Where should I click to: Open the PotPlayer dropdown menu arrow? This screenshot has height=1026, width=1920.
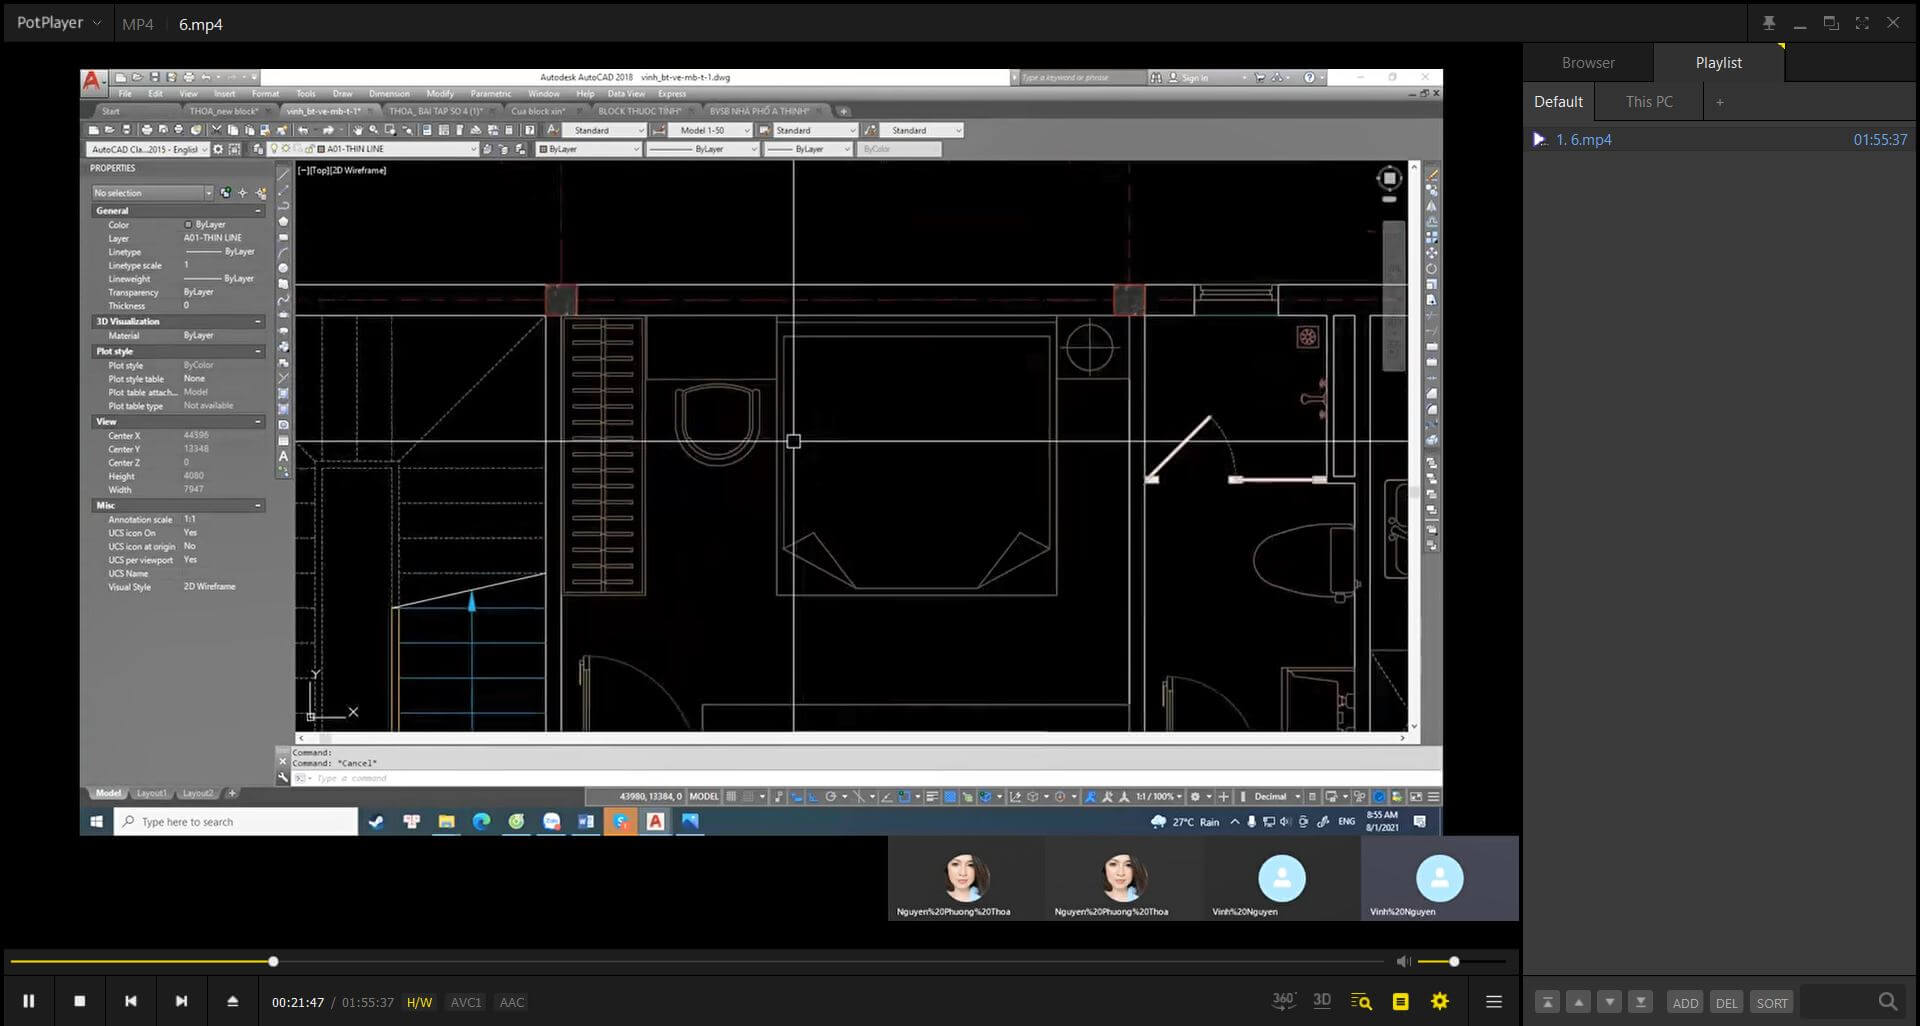pyautogui.click(x=97, y=22)
